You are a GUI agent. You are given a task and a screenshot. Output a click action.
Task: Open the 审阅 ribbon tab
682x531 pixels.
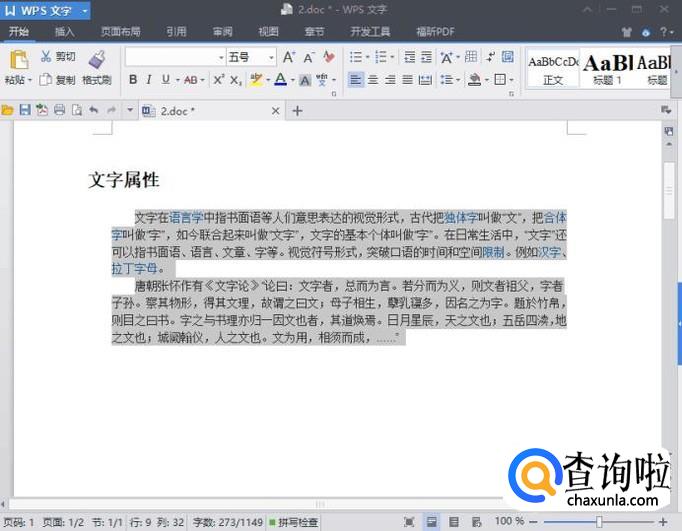point(222,32)
